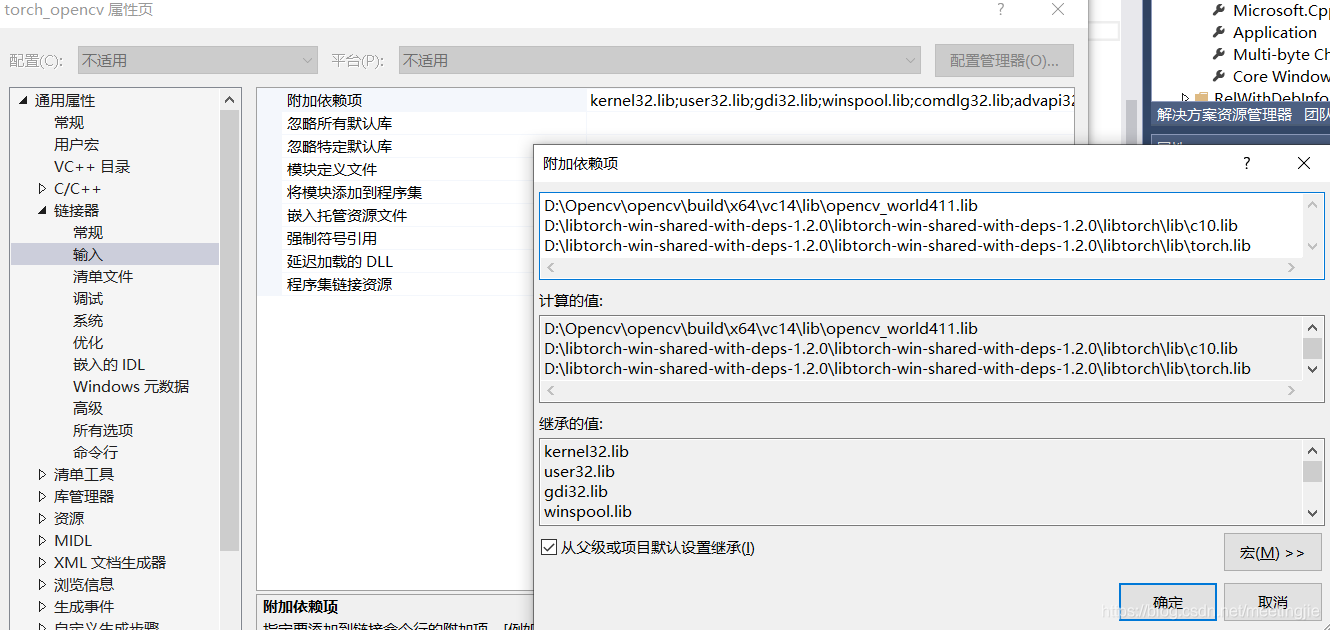Open the 平台 dropdown
Image resolution: width=1330 pixels, height=630 pixels.
[659, 60]
